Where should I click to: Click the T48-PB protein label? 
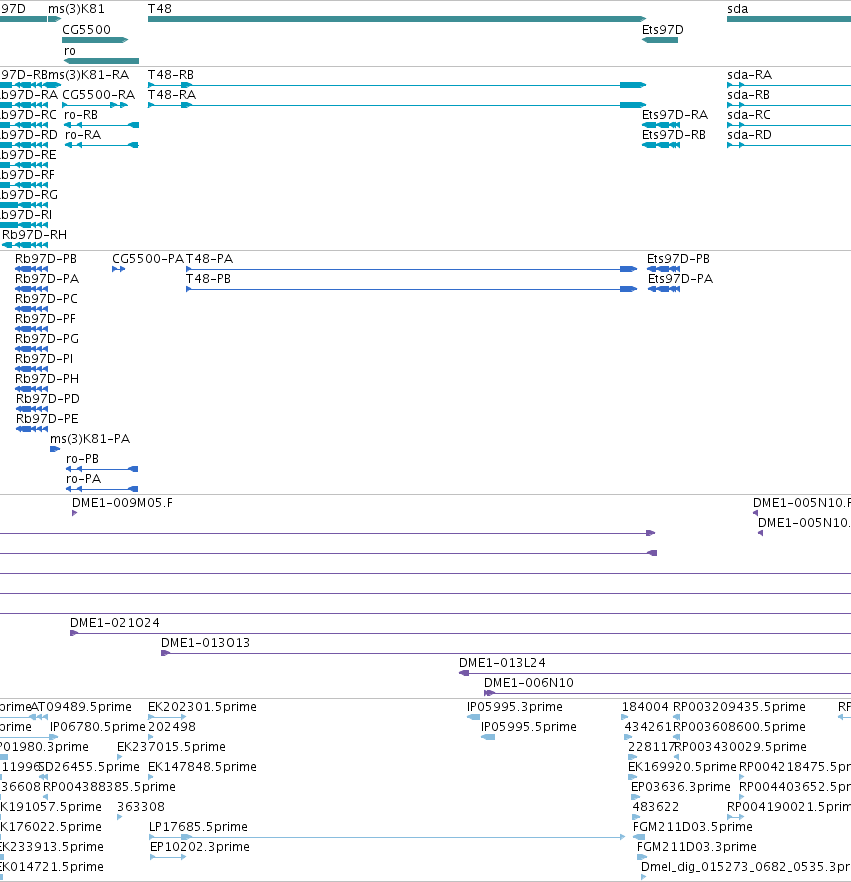(x=208, y=279)
